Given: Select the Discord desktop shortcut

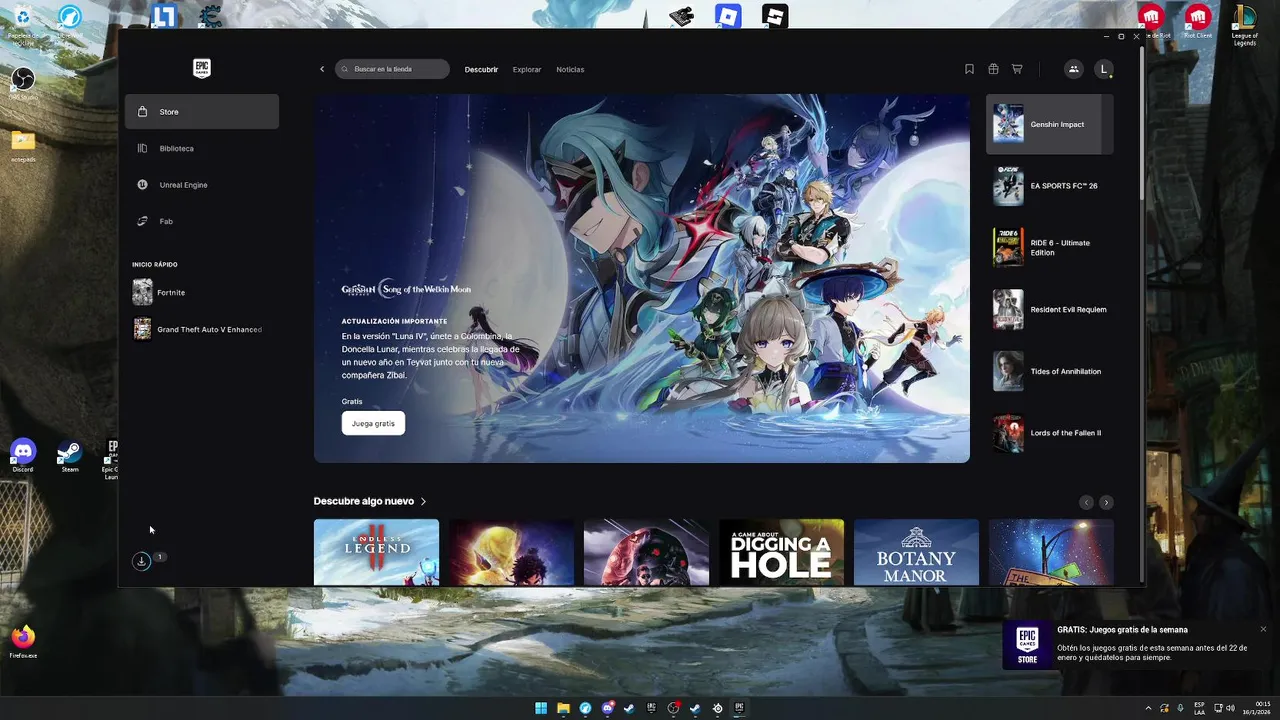Looking at the screenshot, I should tap(23, 456).
